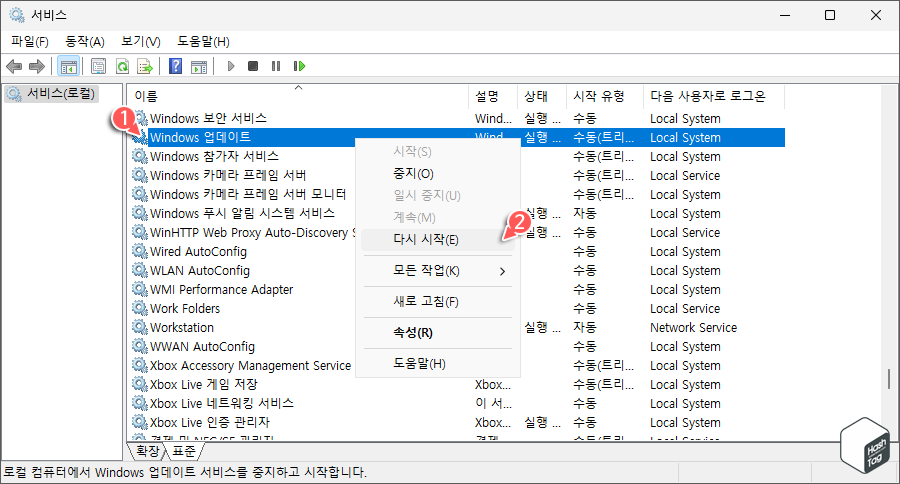Viewport: 900px width, 484px height.
Task: Sort by the 설명 column header
Action: point(493,96)
